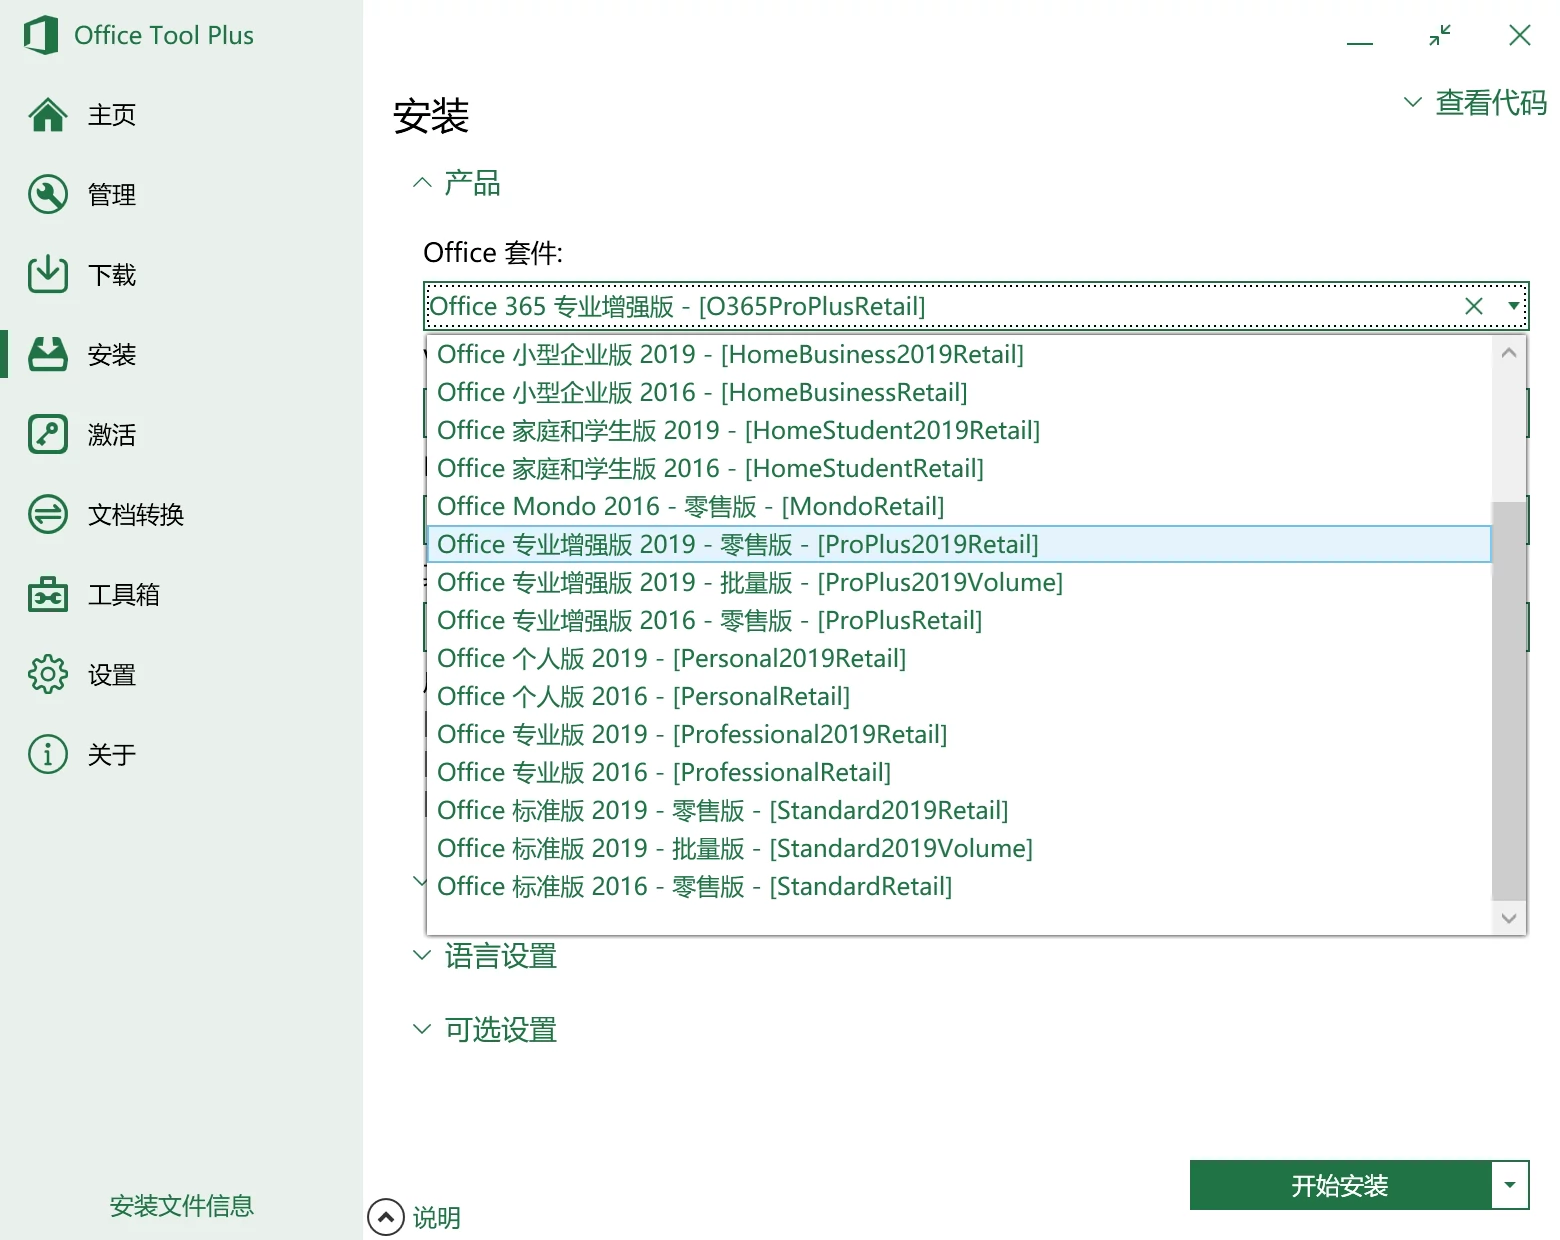Go to 主页 page
Image resolution: width=1560 pixels, height=1240 pixels.
(112, 115)
